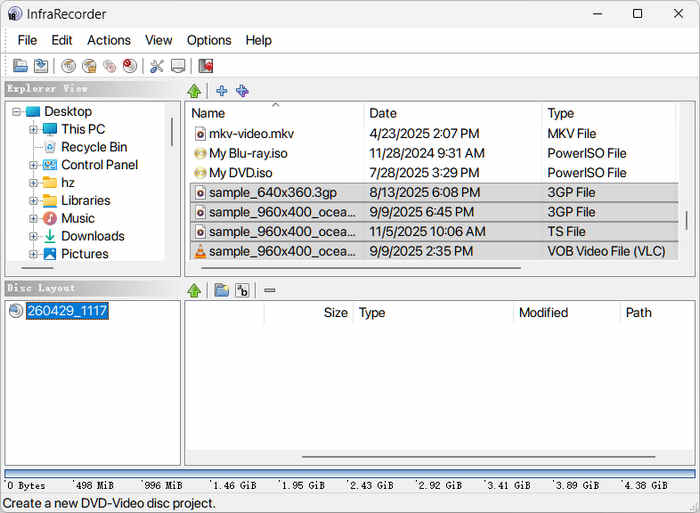Click the Disc Layout list horizontal scrollbar
This screenshot has width=700, height=513.
pyautogui.click(x=479, y=457)
